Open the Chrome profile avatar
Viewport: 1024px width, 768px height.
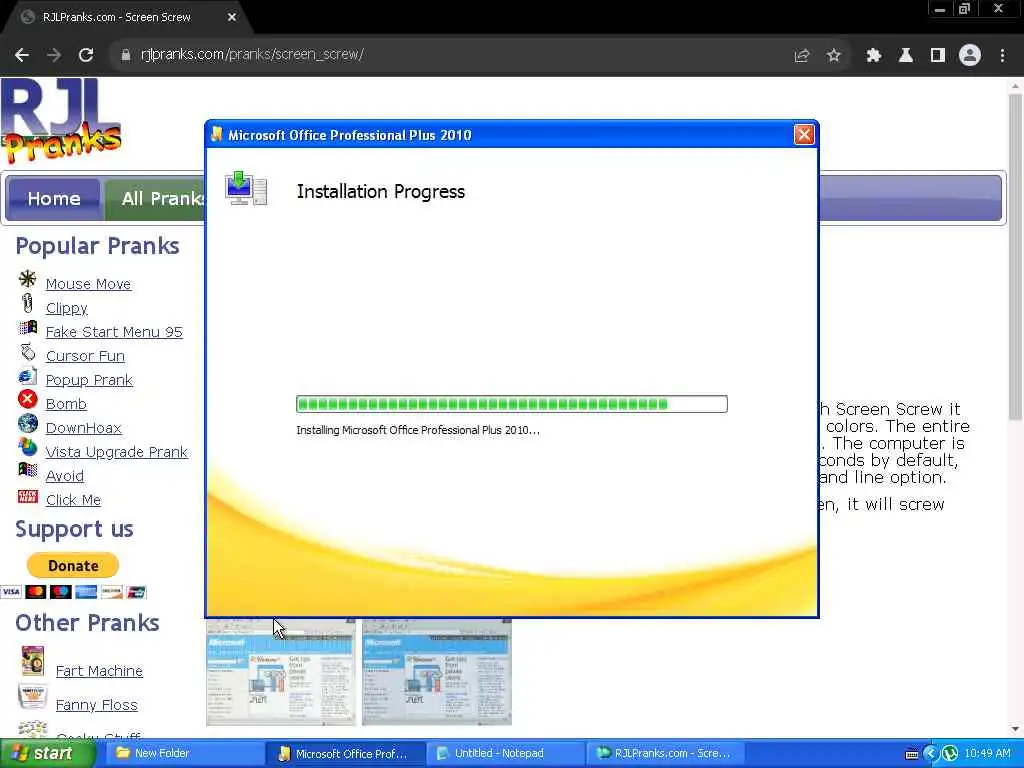tap(970, 56)
